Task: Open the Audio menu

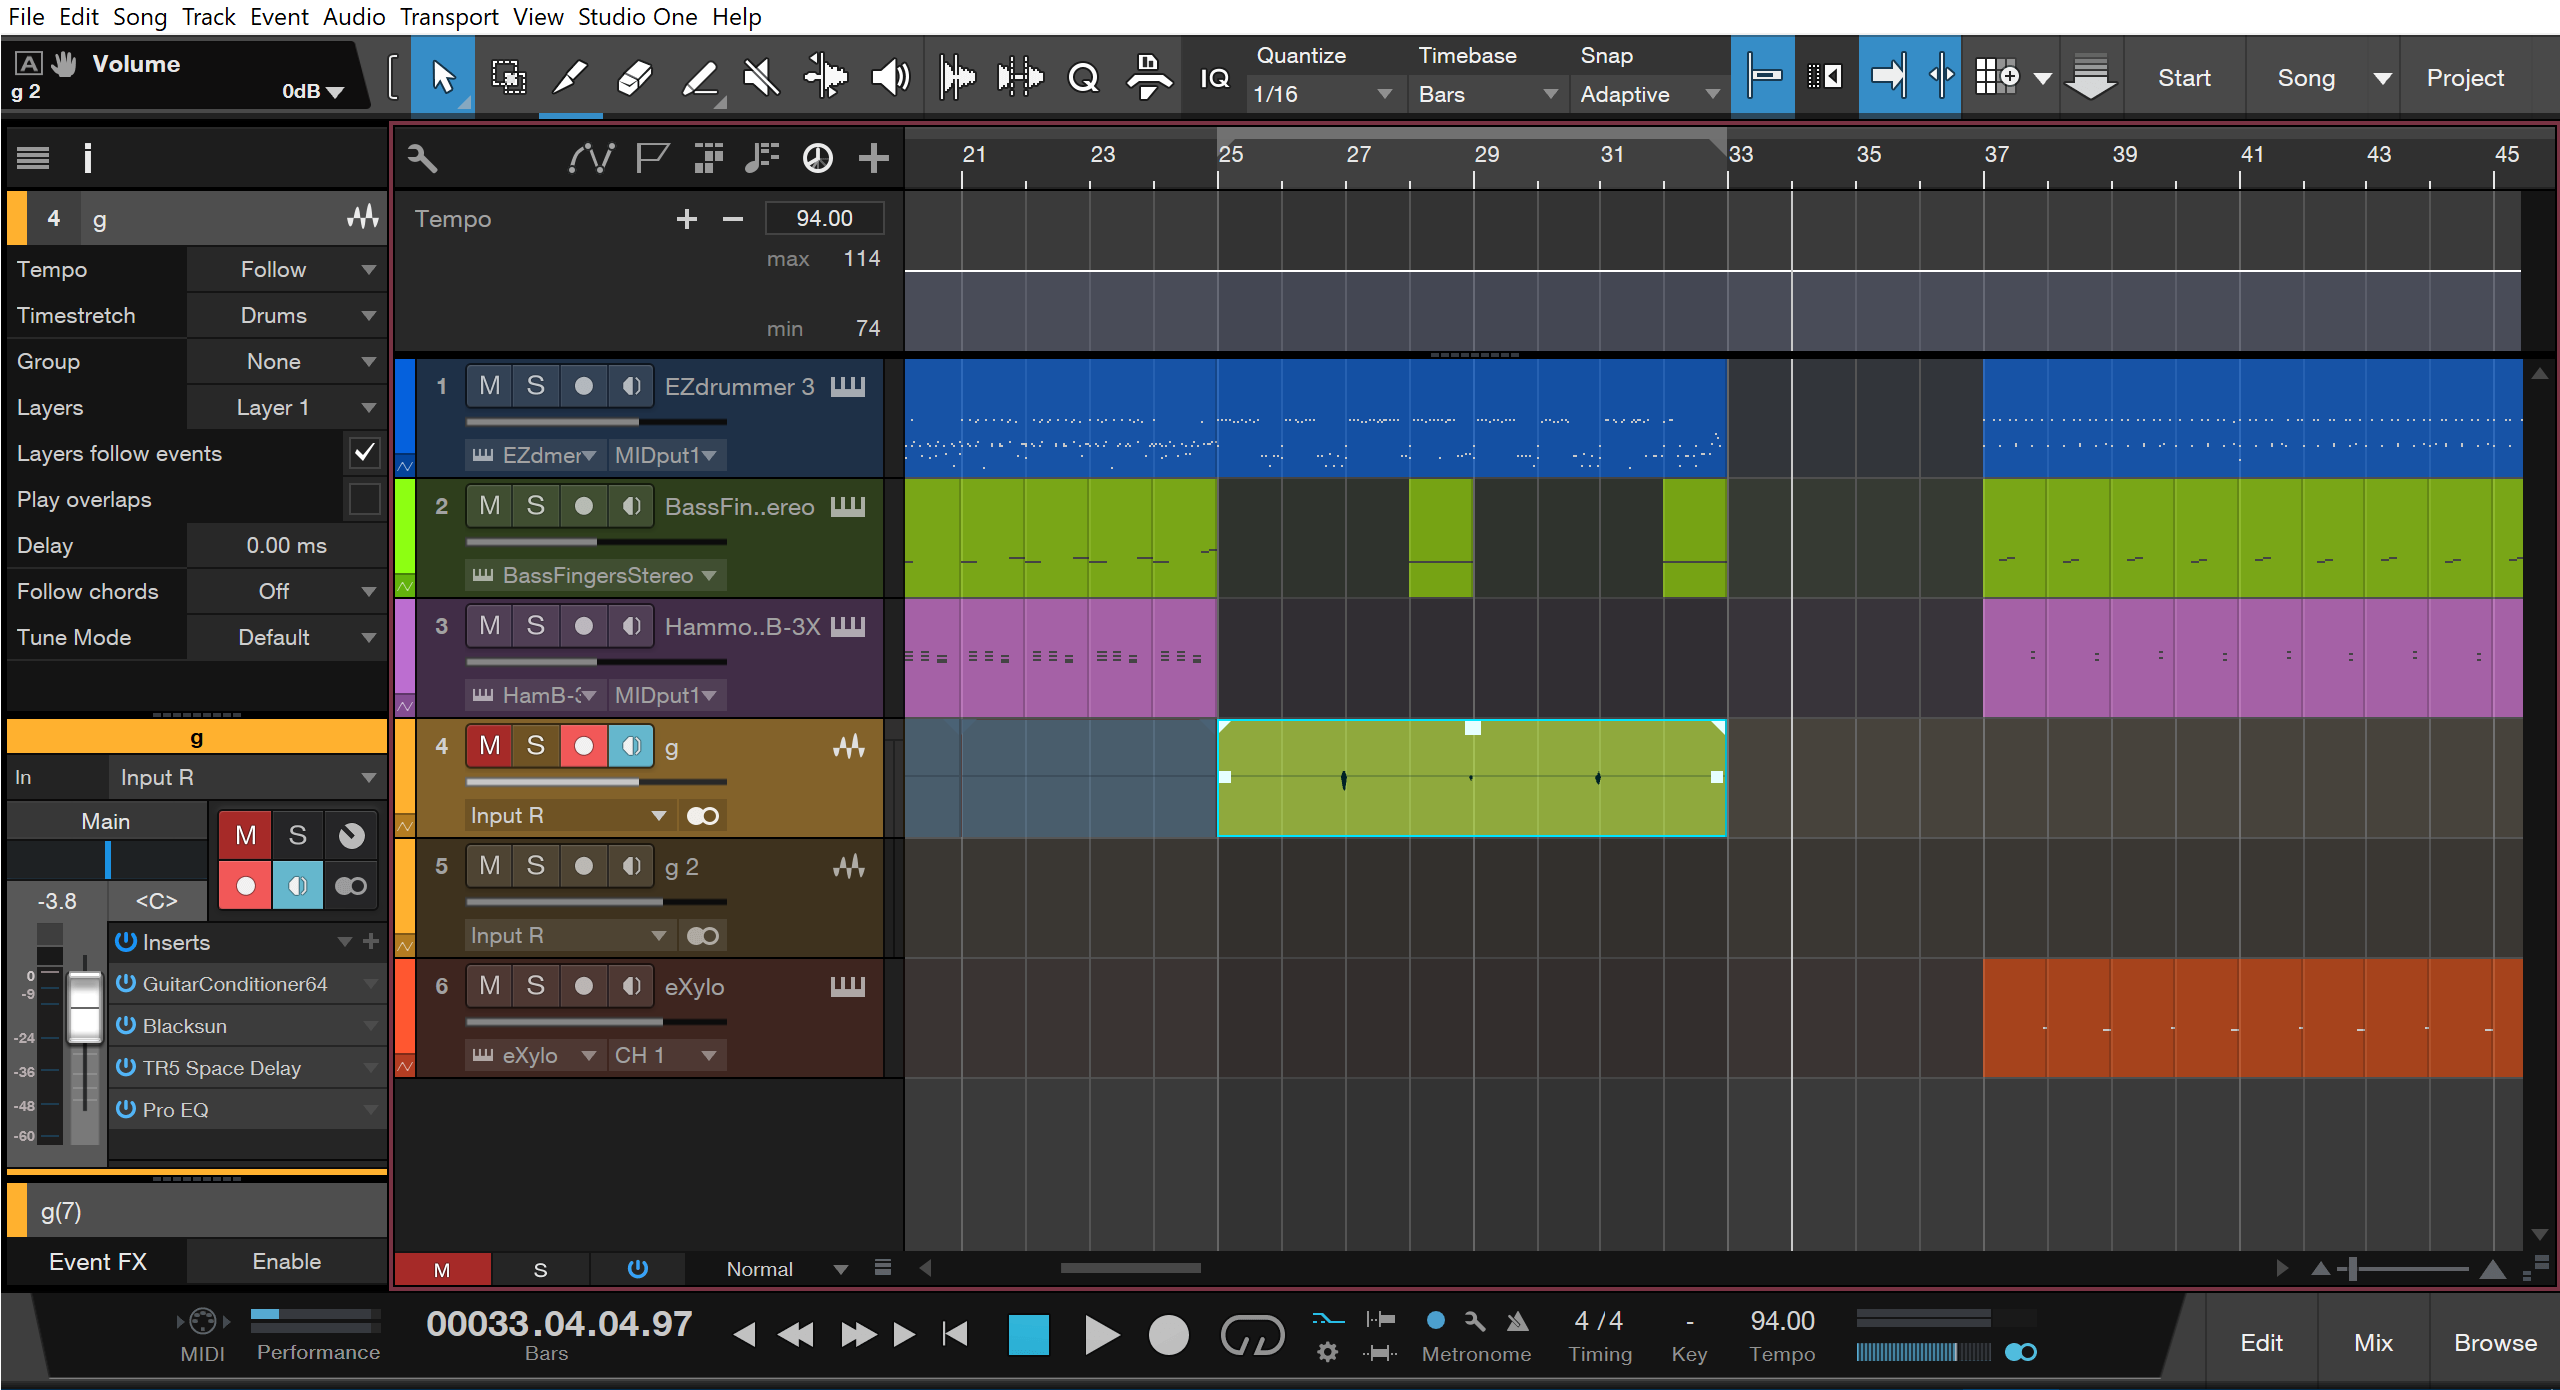Action: point(354,17)
